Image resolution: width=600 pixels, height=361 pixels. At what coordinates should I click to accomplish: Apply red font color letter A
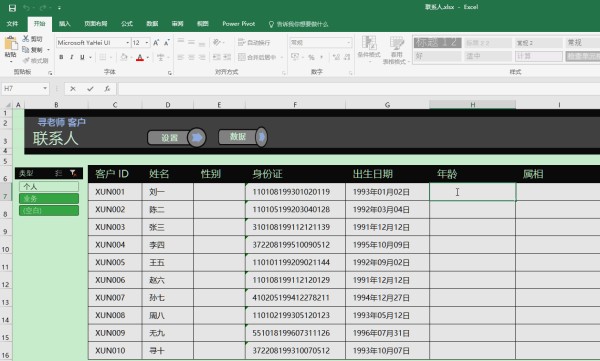tap(140, 57)
